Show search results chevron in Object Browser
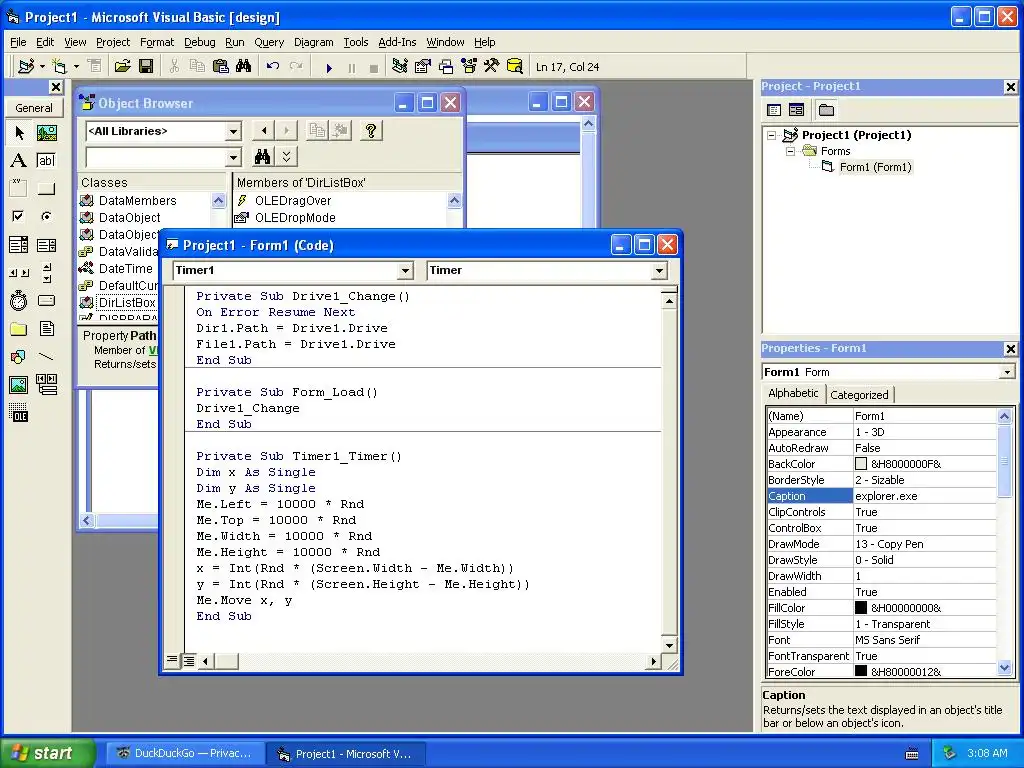This screenshot has width=1024, height=768. (287, 156)
